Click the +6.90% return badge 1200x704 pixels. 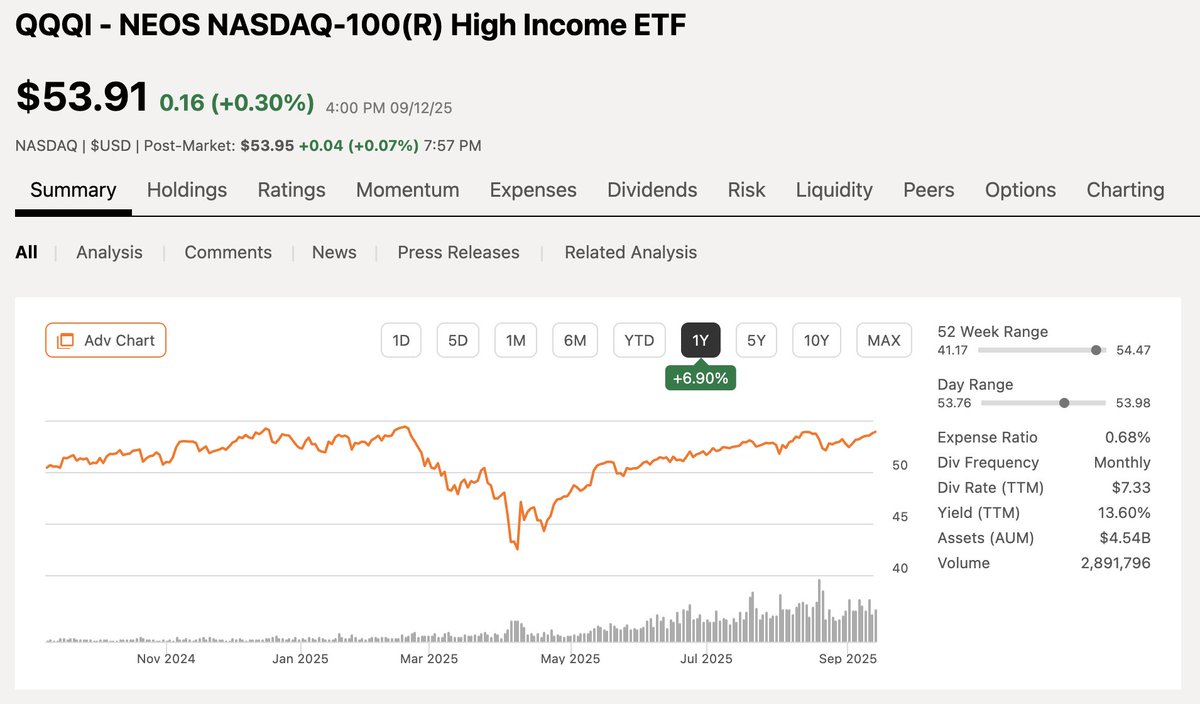701,378
